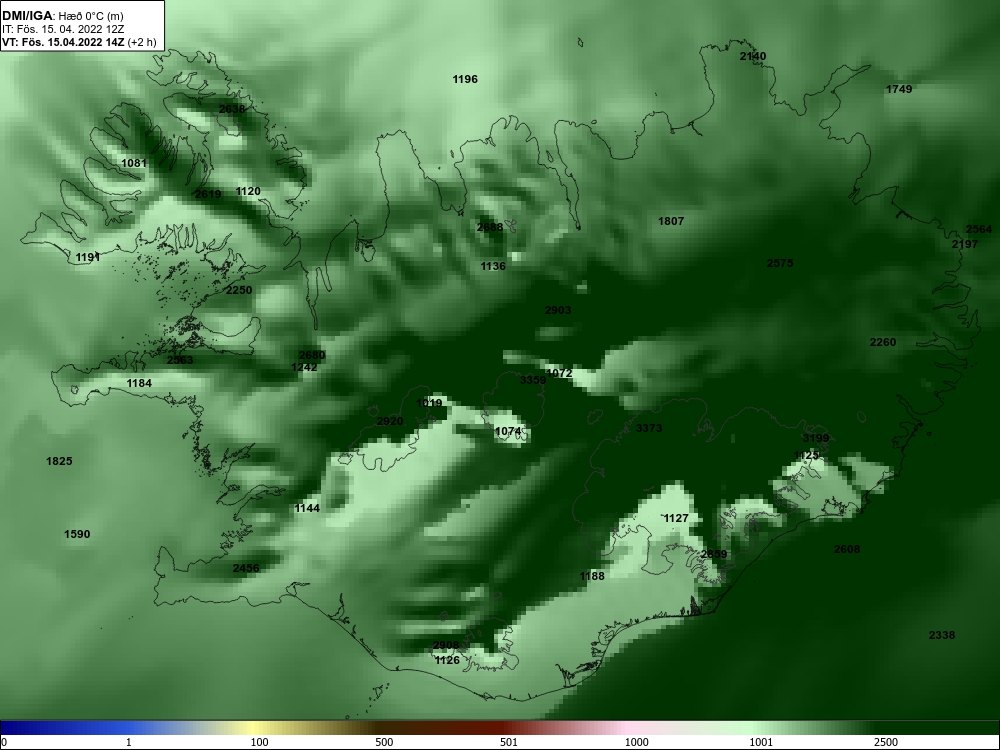Click the map value 1120
This screenshot has height=750, width=1000.
coord(248,191)
